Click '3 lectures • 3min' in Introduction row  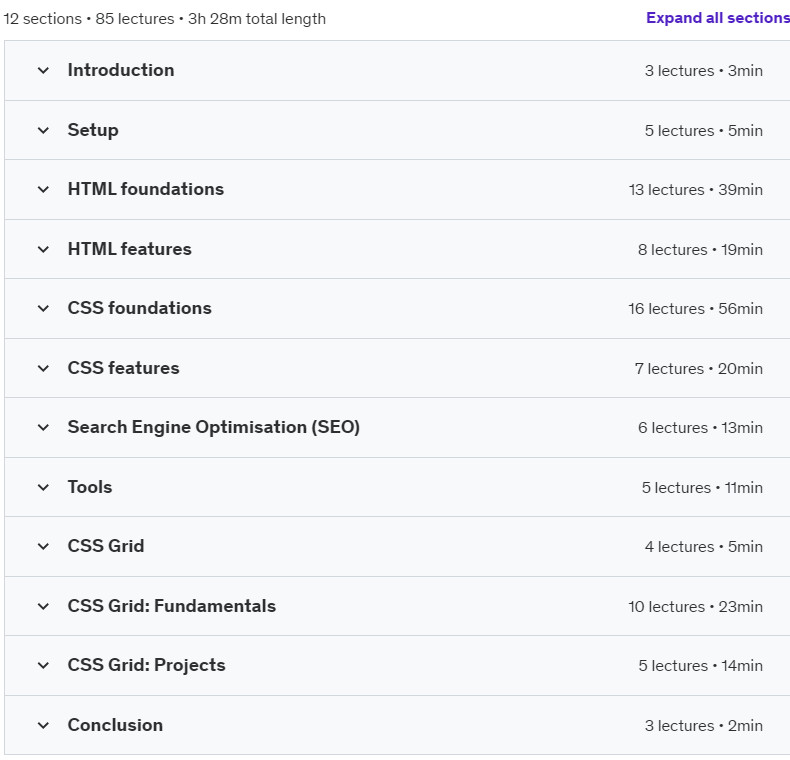pos(703,71)
